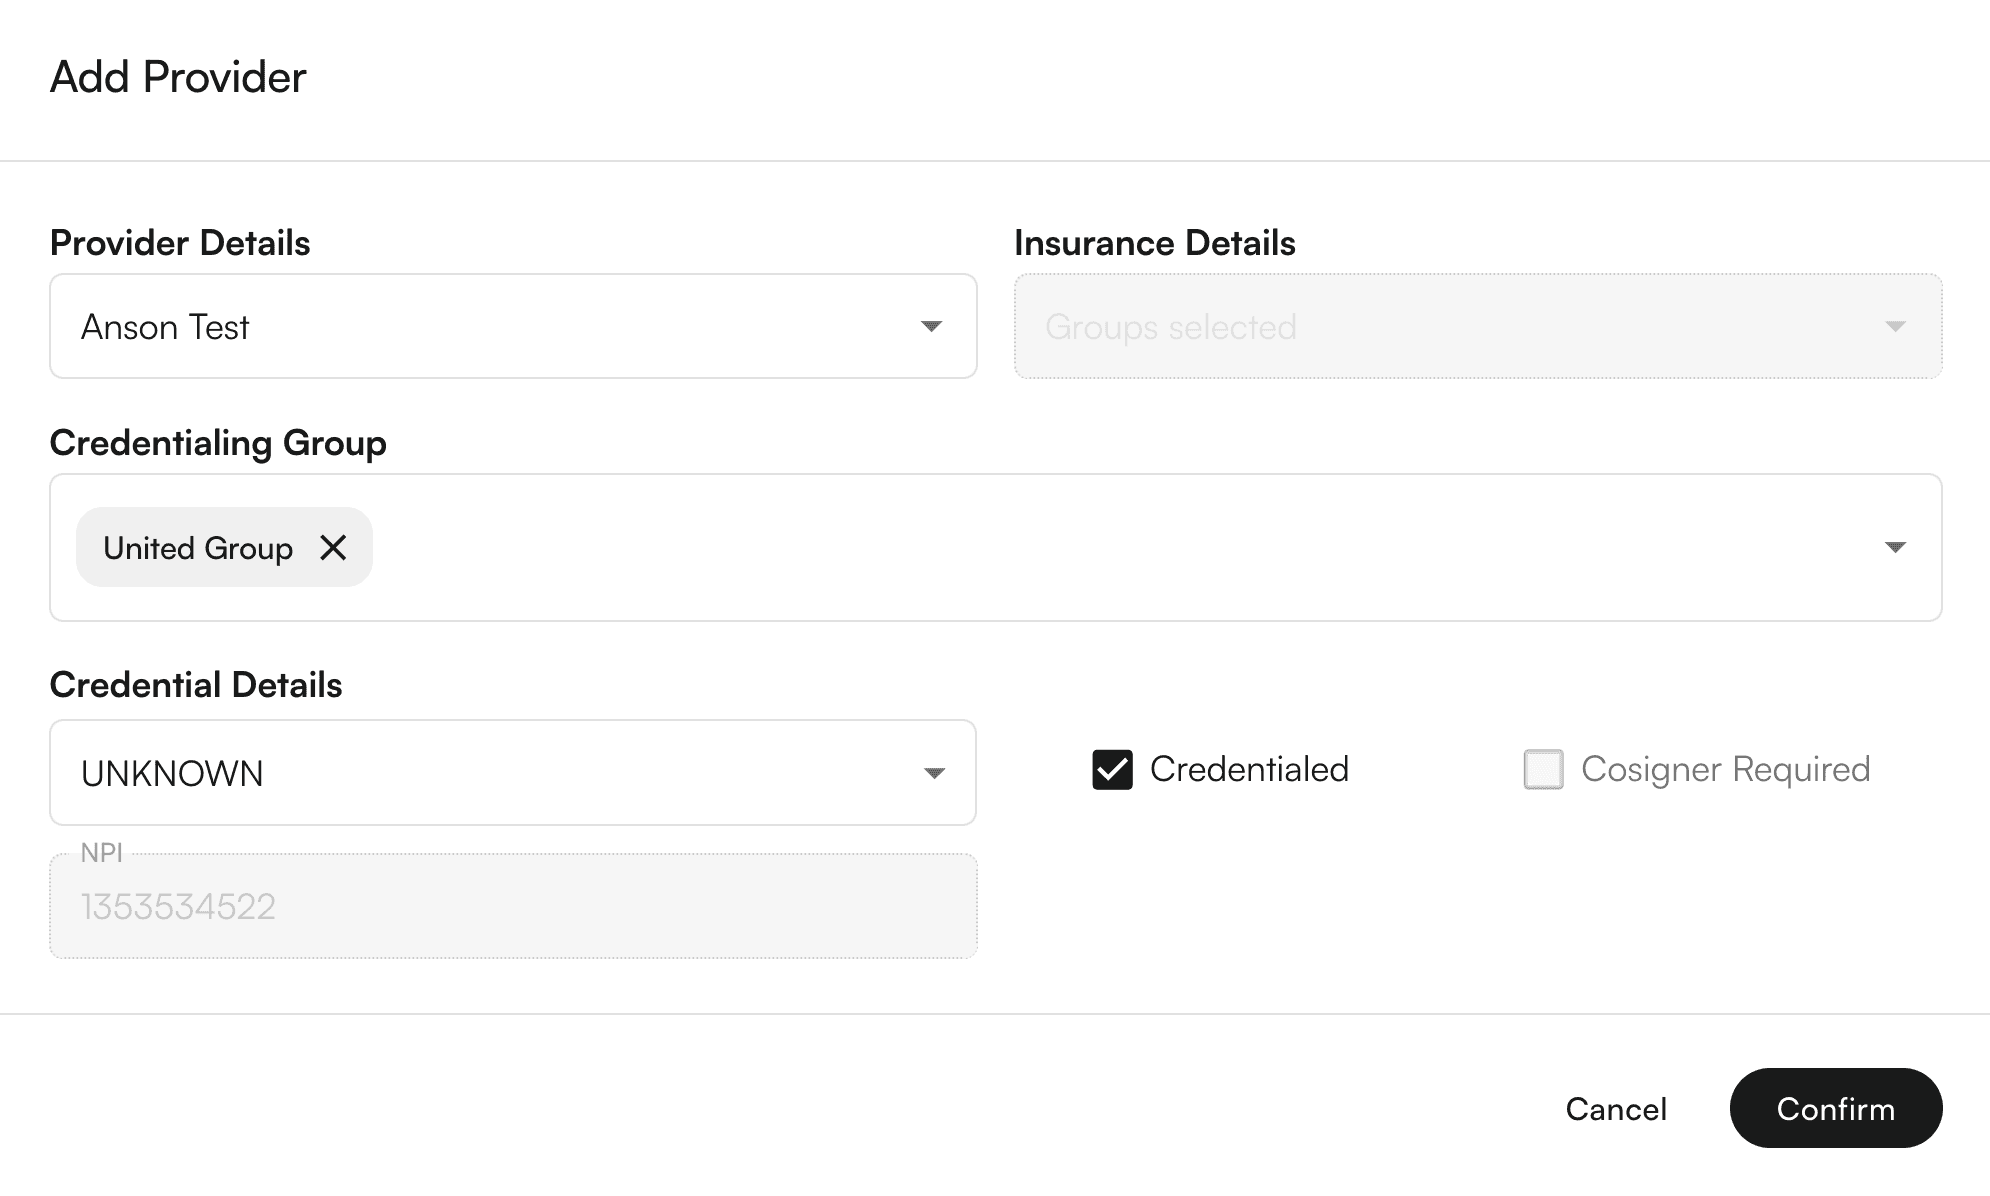Open the Anson Test provider dropdown
Screen dimensions: 1990x1196
point(513,326)
